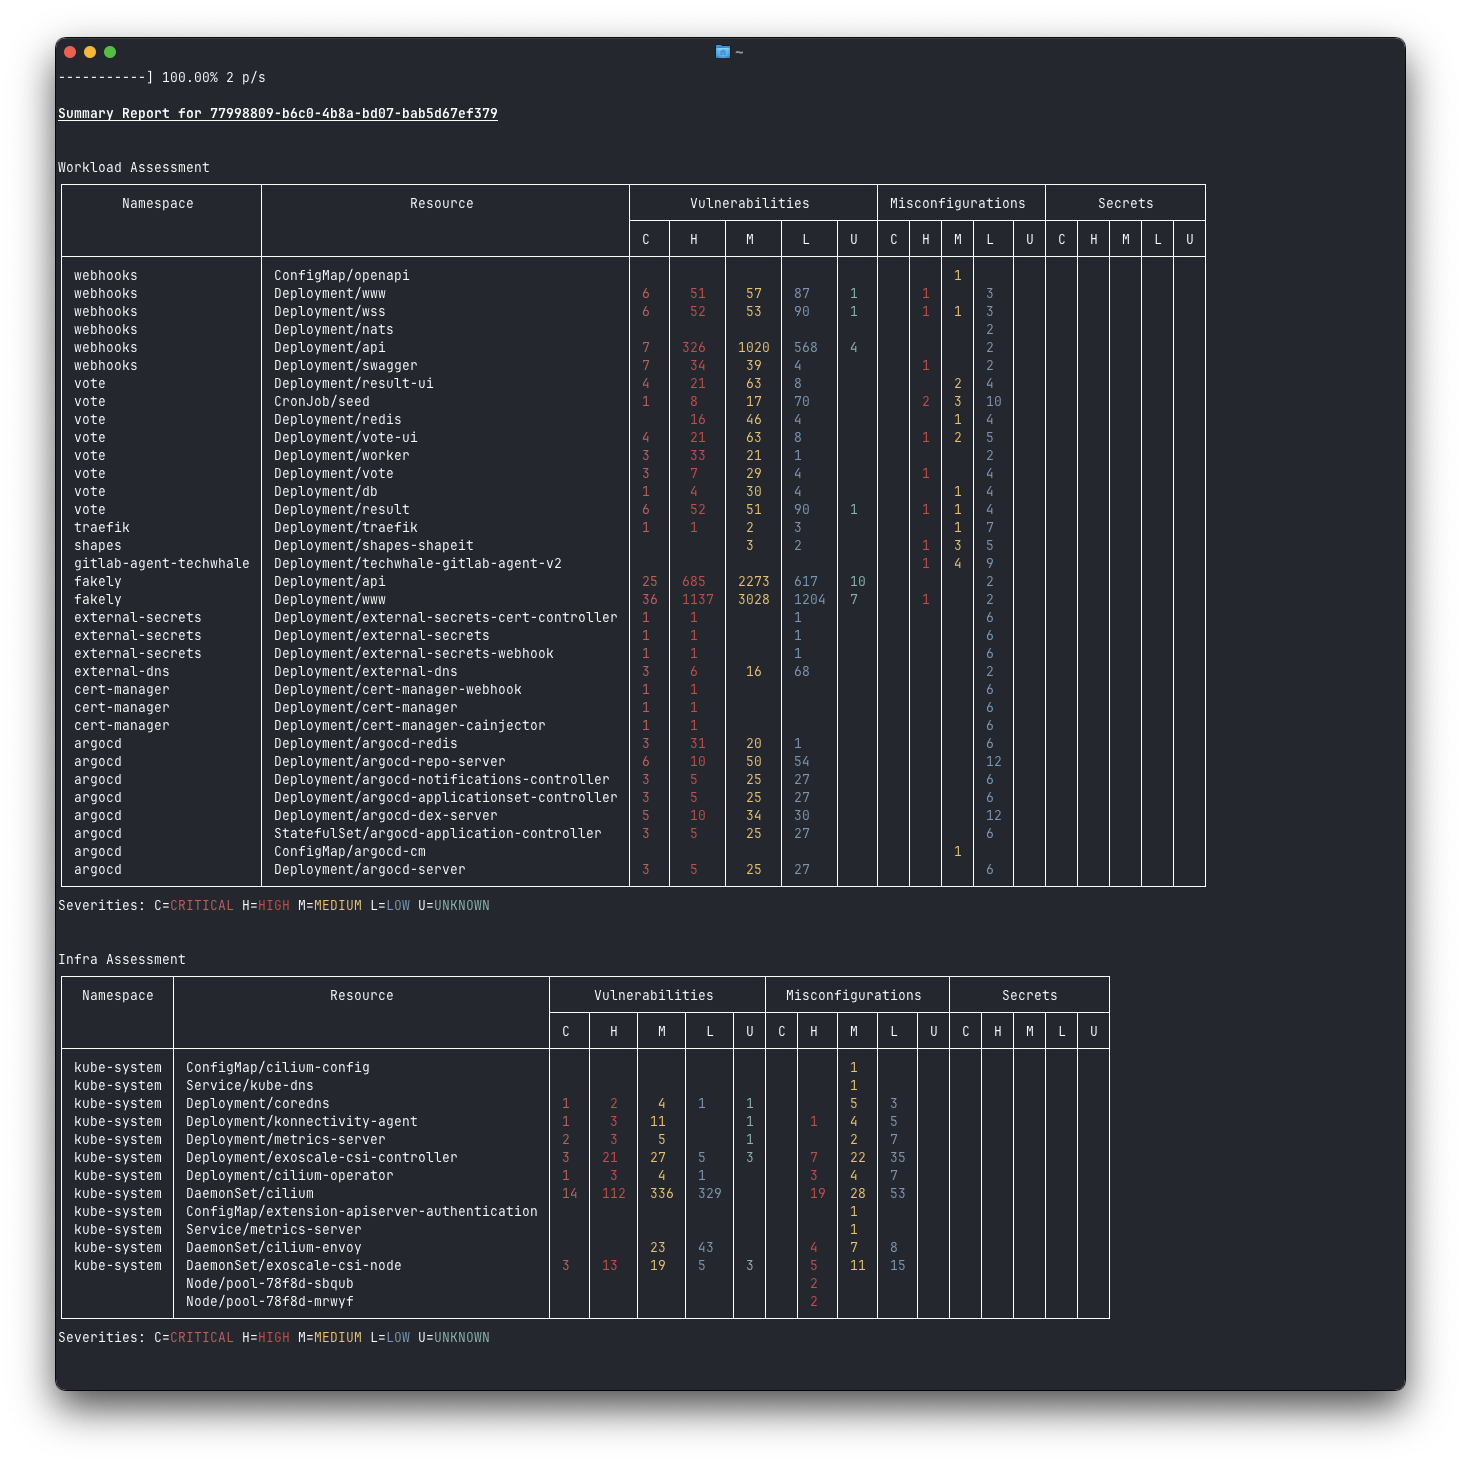Click 'StatefulSet/argocd-application-controller' resource name
This screenshot has width=1461, height=1464.
point(438,834)
